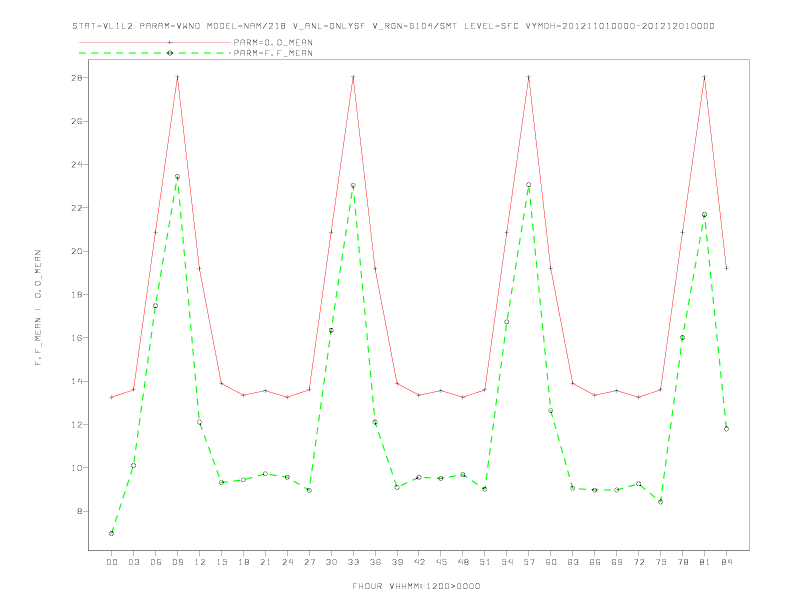Click the x-axis tick label 06
The image size is (792, 612).
pyautogui.click(x=156, y=562)
